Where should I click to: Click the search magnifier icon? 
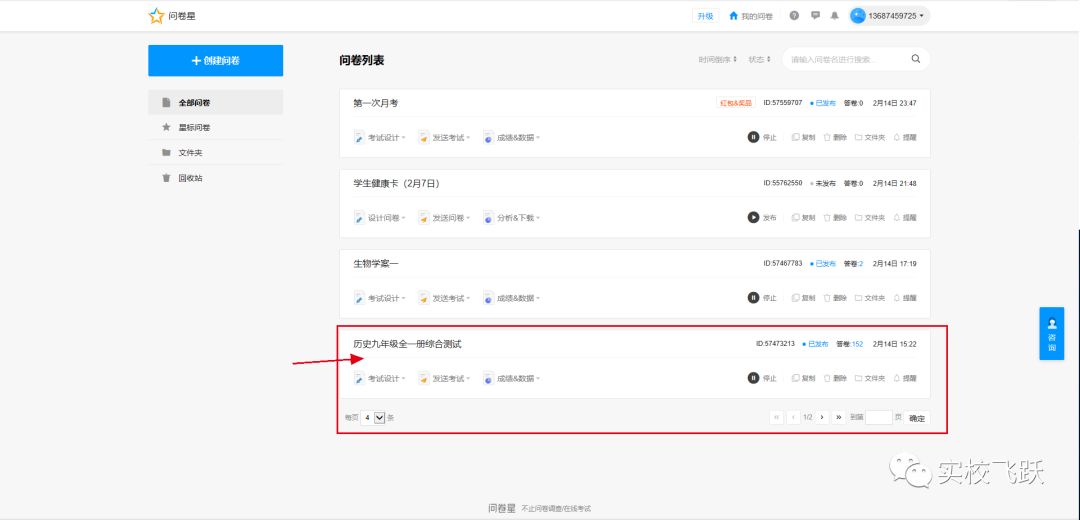point(915,59)
